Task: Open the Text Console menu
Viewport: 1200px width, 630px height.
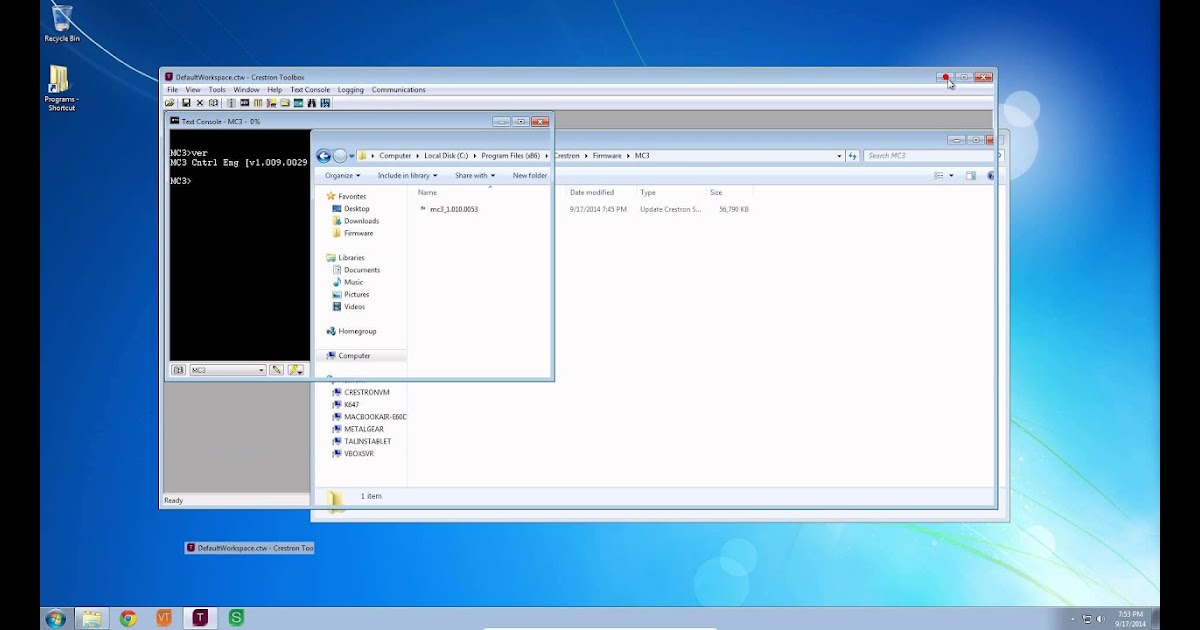Action: [310, 90]
